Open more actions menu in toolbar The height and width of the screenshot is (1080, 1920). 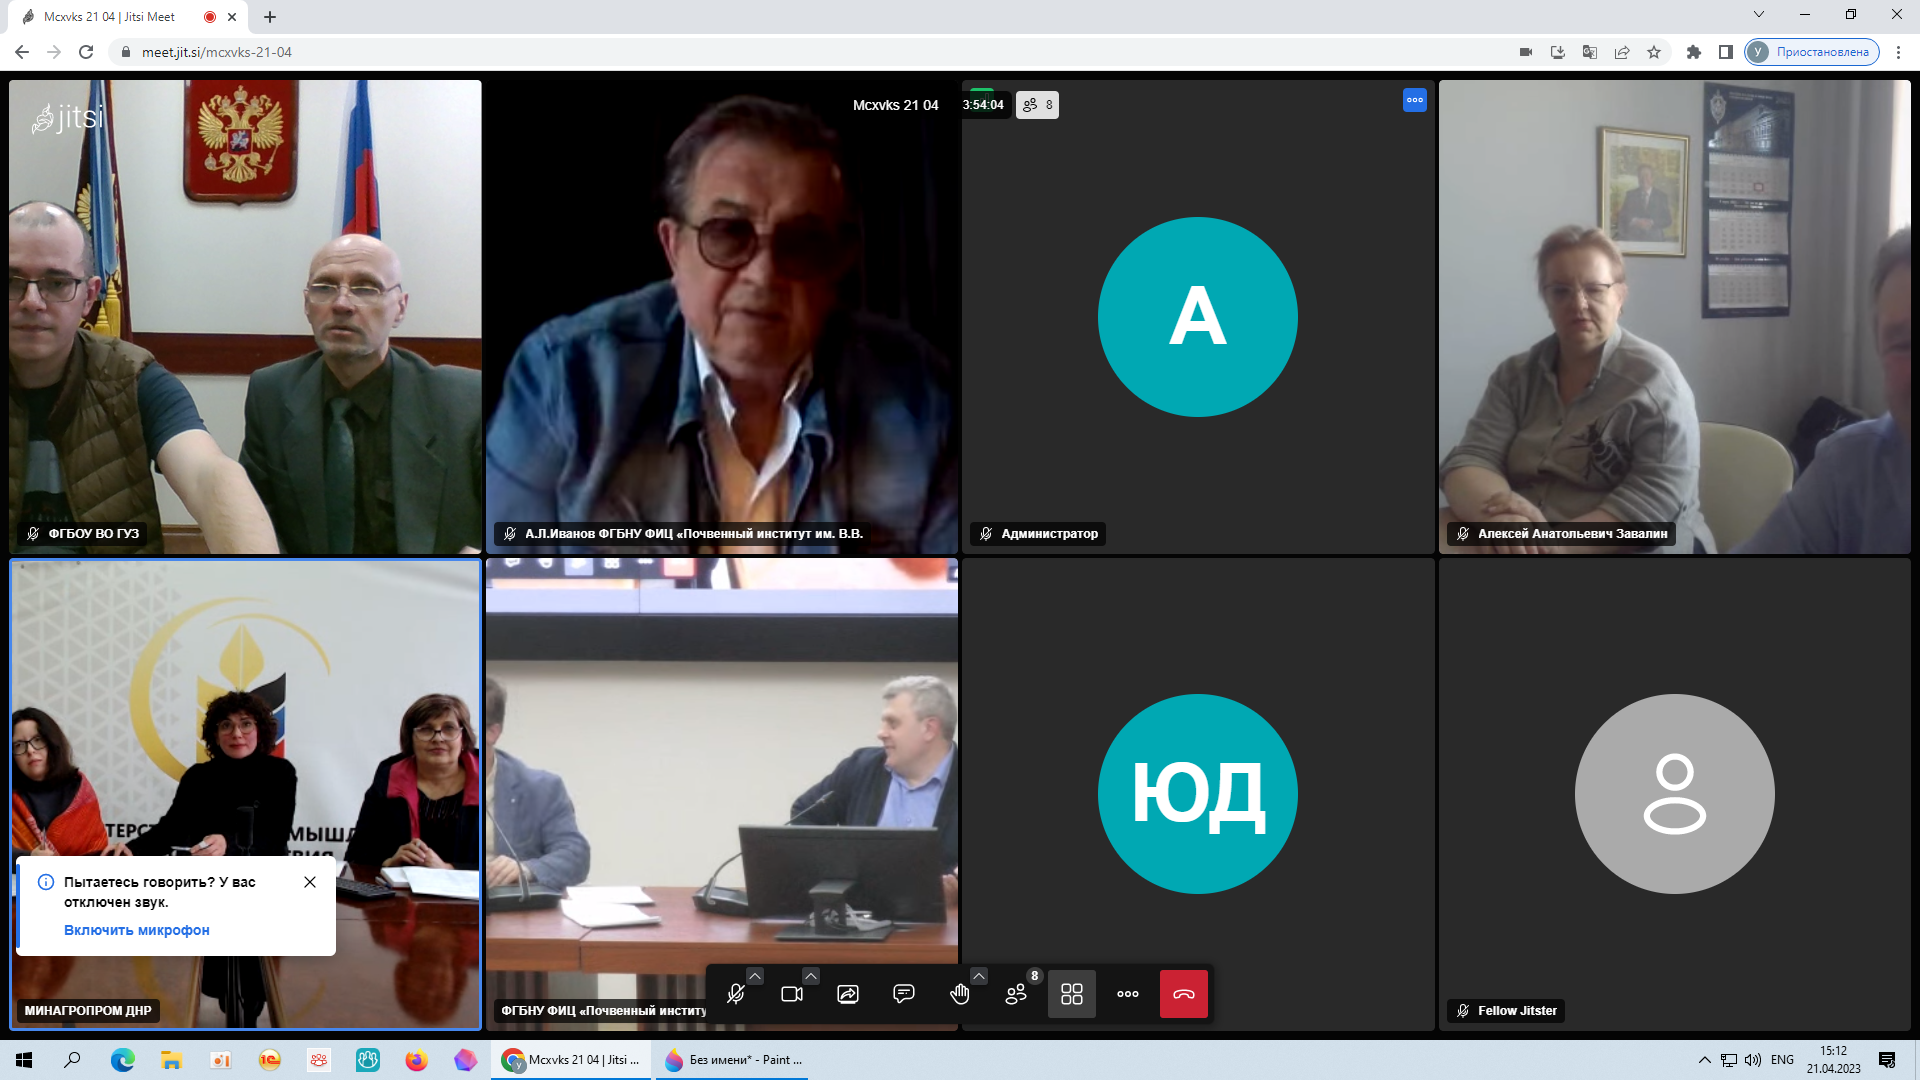(x=1128, y=994)
